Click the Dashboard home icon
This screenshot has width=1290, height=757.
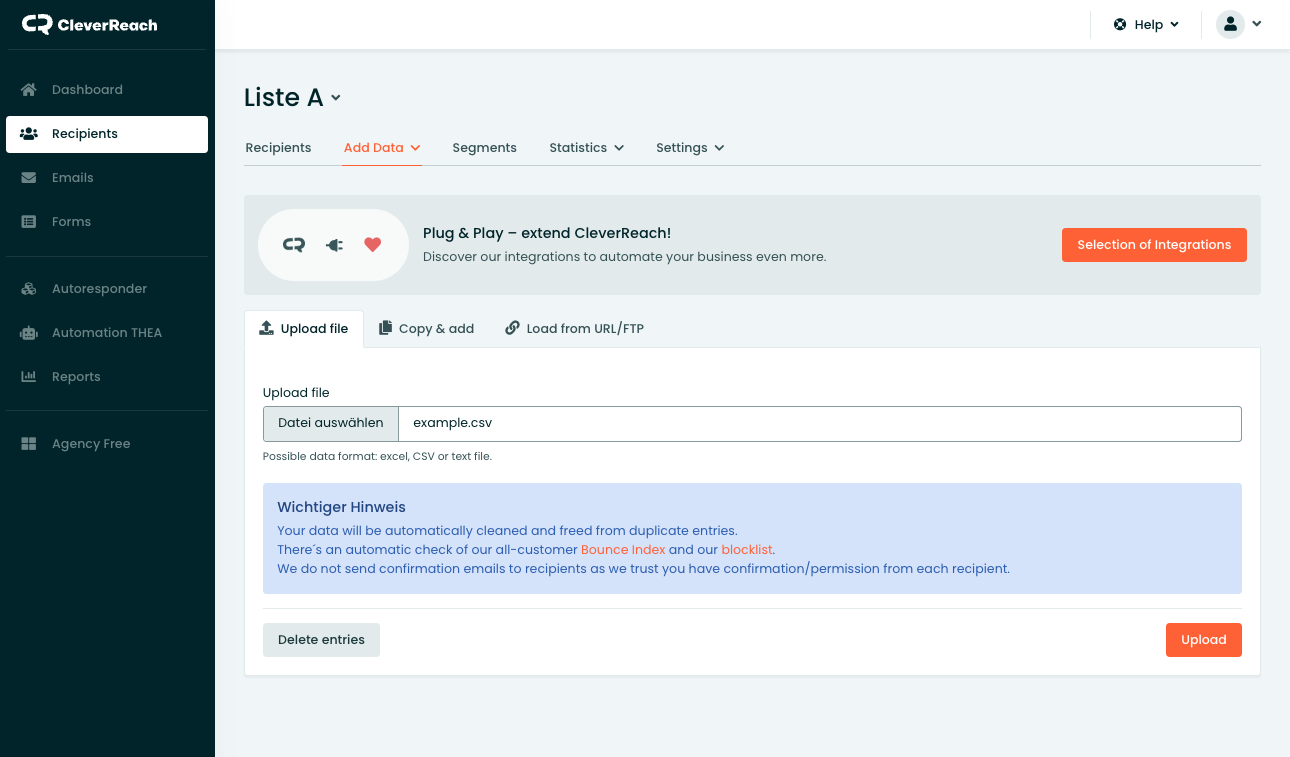point(29,89)
